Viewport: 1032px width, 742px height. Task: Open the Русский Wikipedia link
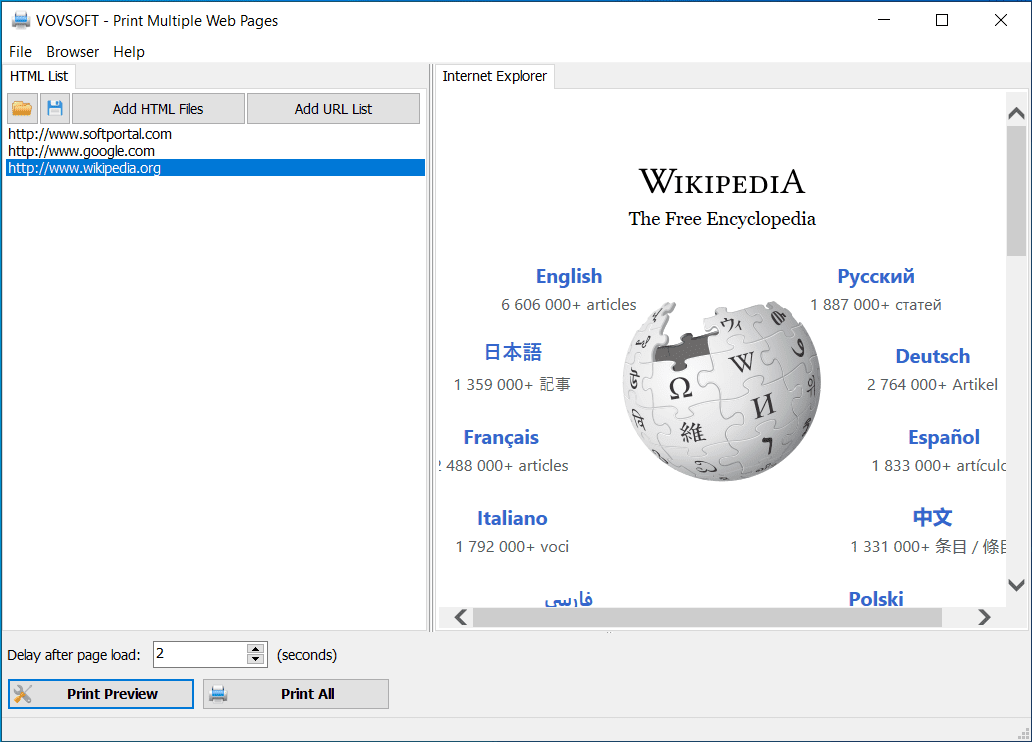pos(875,276)
